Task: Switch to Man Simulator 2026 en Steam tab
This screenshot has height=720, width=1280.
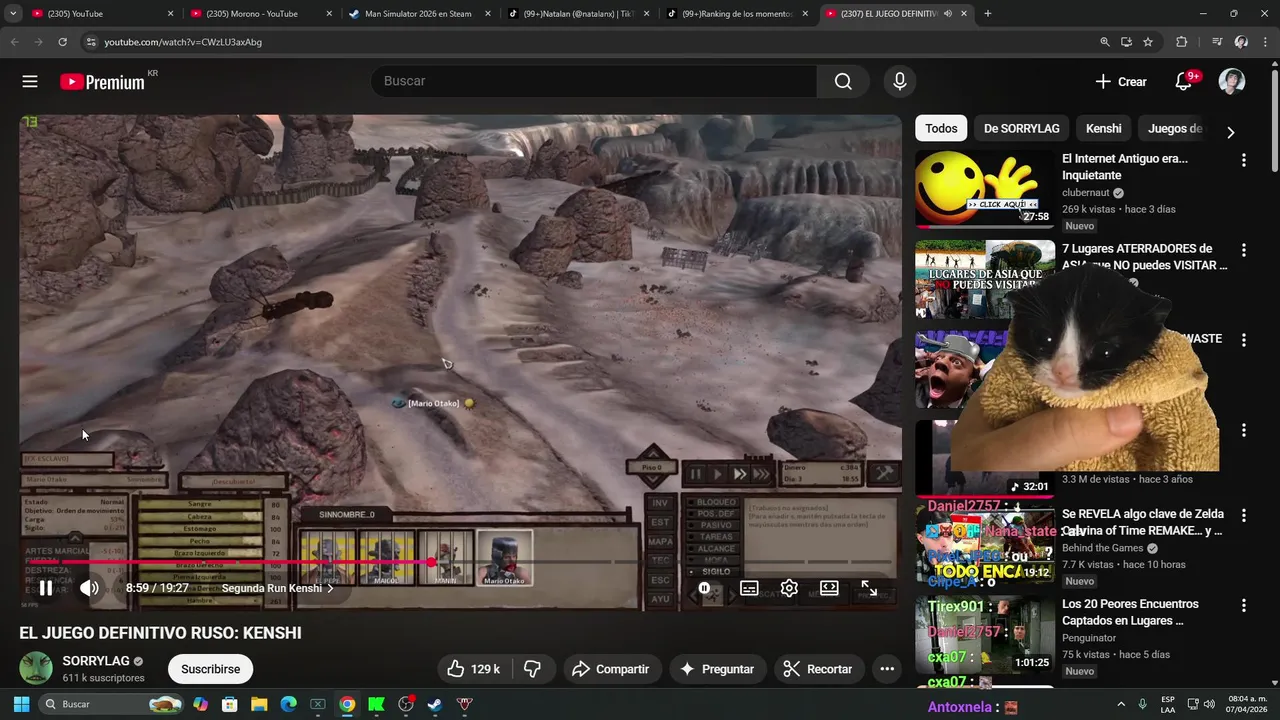Action: [x=420, y=14]
